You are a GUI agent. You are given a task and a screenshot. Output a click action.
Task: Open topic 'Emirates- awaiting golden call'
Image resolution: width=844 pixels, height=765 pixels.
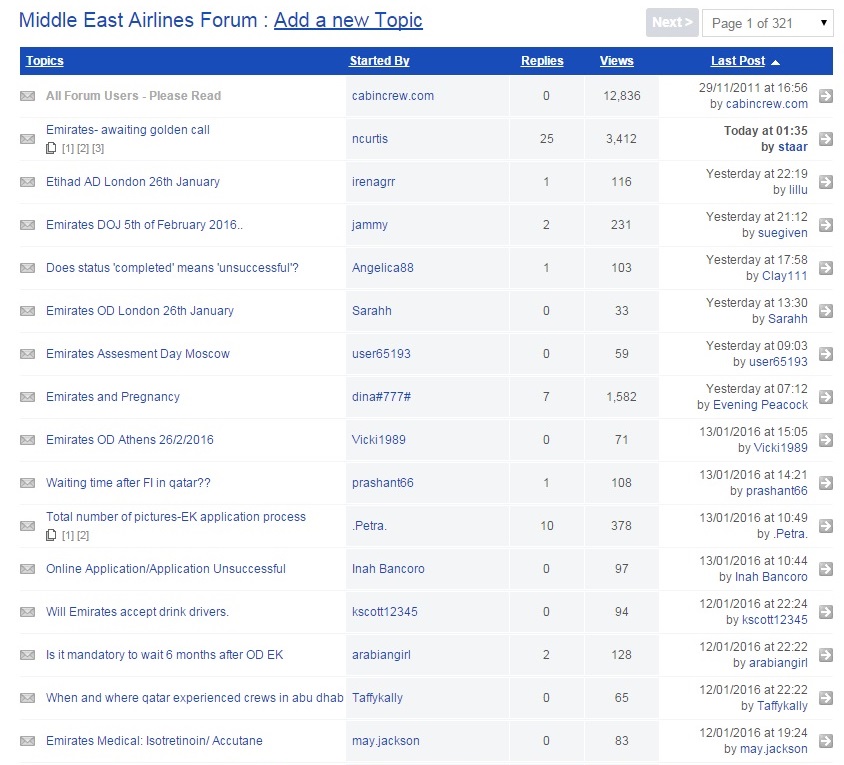(128, 130)
